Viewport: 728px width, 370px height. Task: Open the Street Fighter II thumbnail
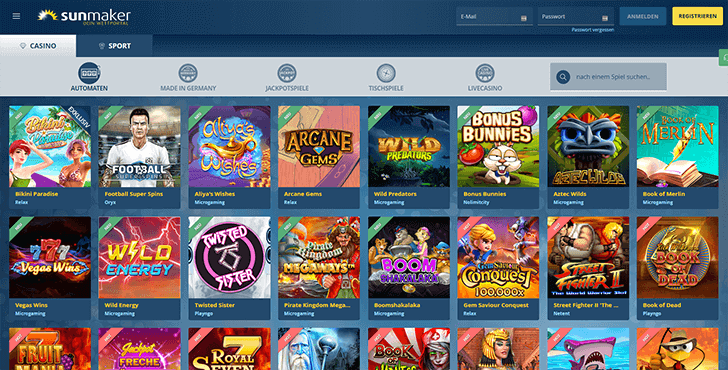click(x=588, y=258)
